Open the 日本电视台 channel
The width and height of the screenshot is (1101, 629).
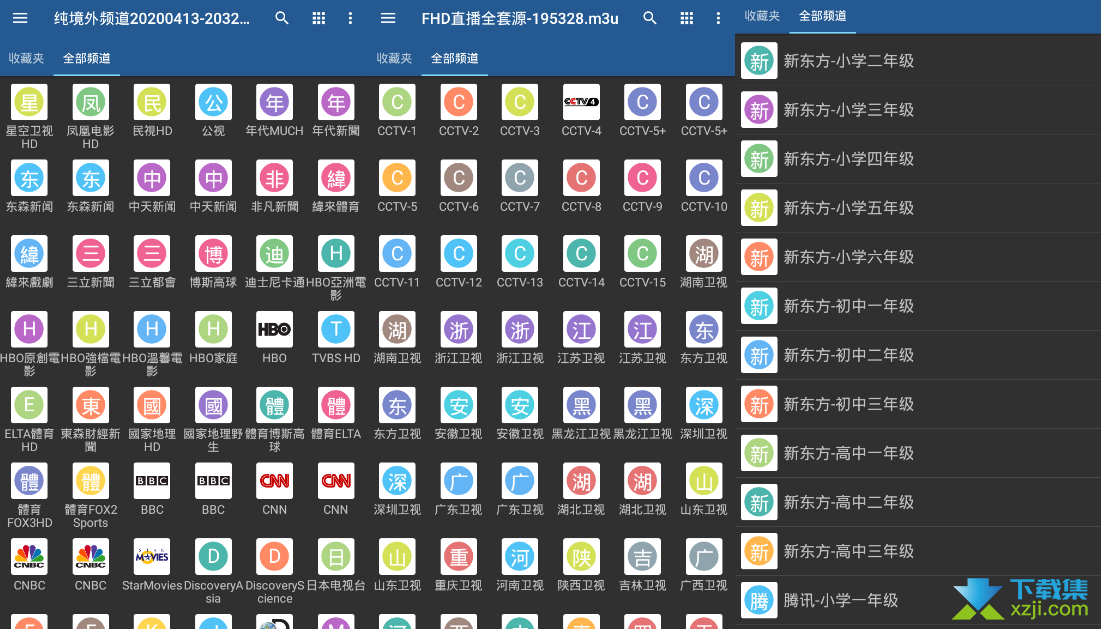point(336,565)
